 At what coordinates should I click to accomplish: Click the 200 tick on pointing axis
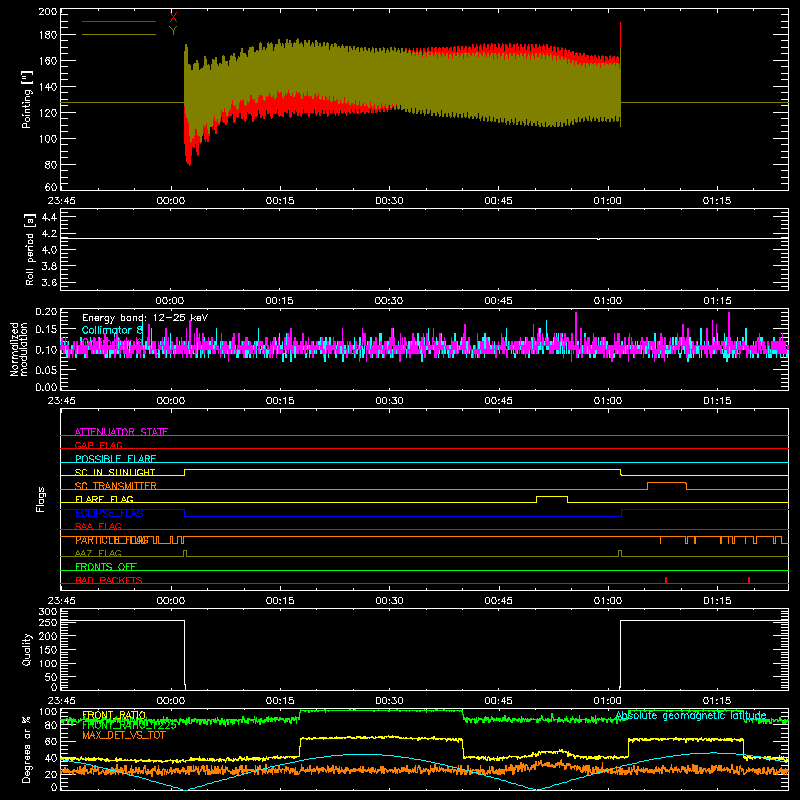point(48,11)
